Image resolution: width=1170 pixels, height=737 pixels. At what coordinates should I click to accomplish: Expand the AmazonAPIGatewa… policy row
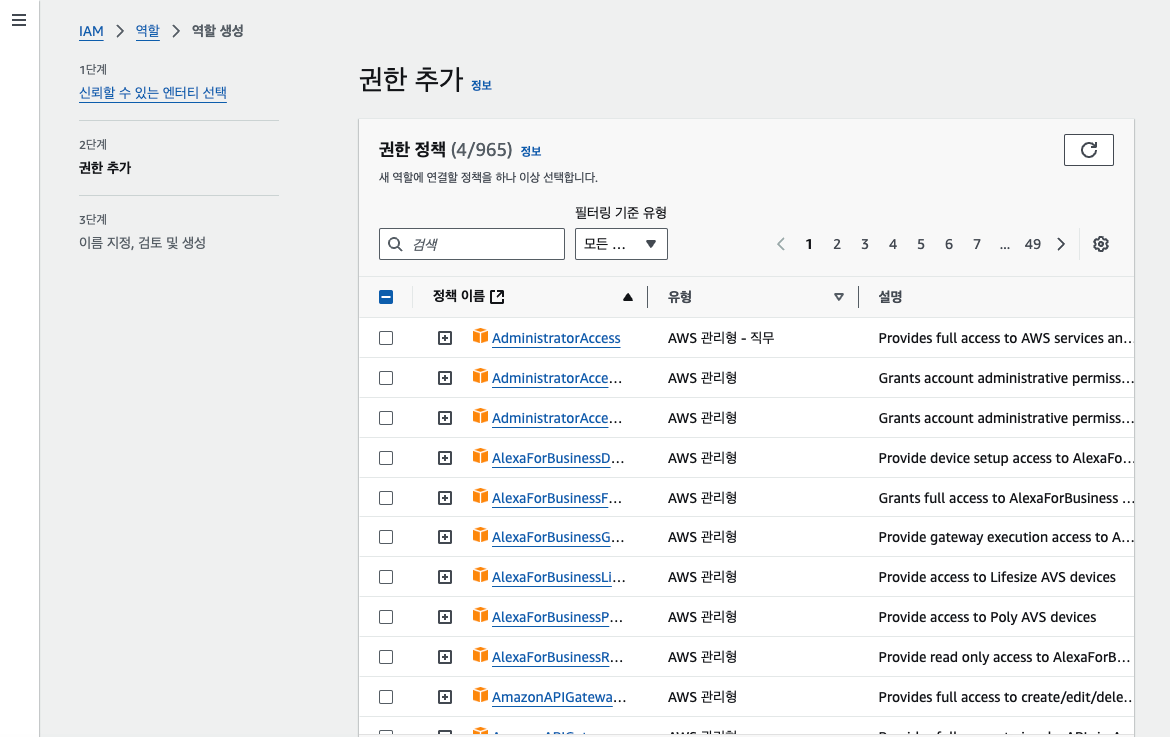[445, 697]
